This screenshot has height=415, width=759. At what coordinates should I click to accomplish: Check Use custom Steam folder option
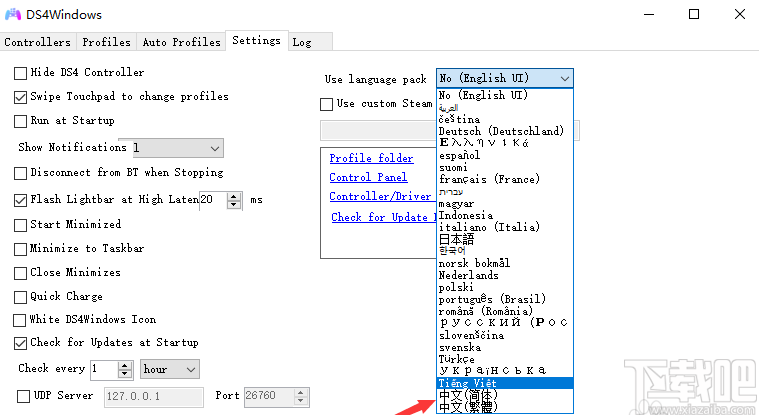tap(327, 104)
